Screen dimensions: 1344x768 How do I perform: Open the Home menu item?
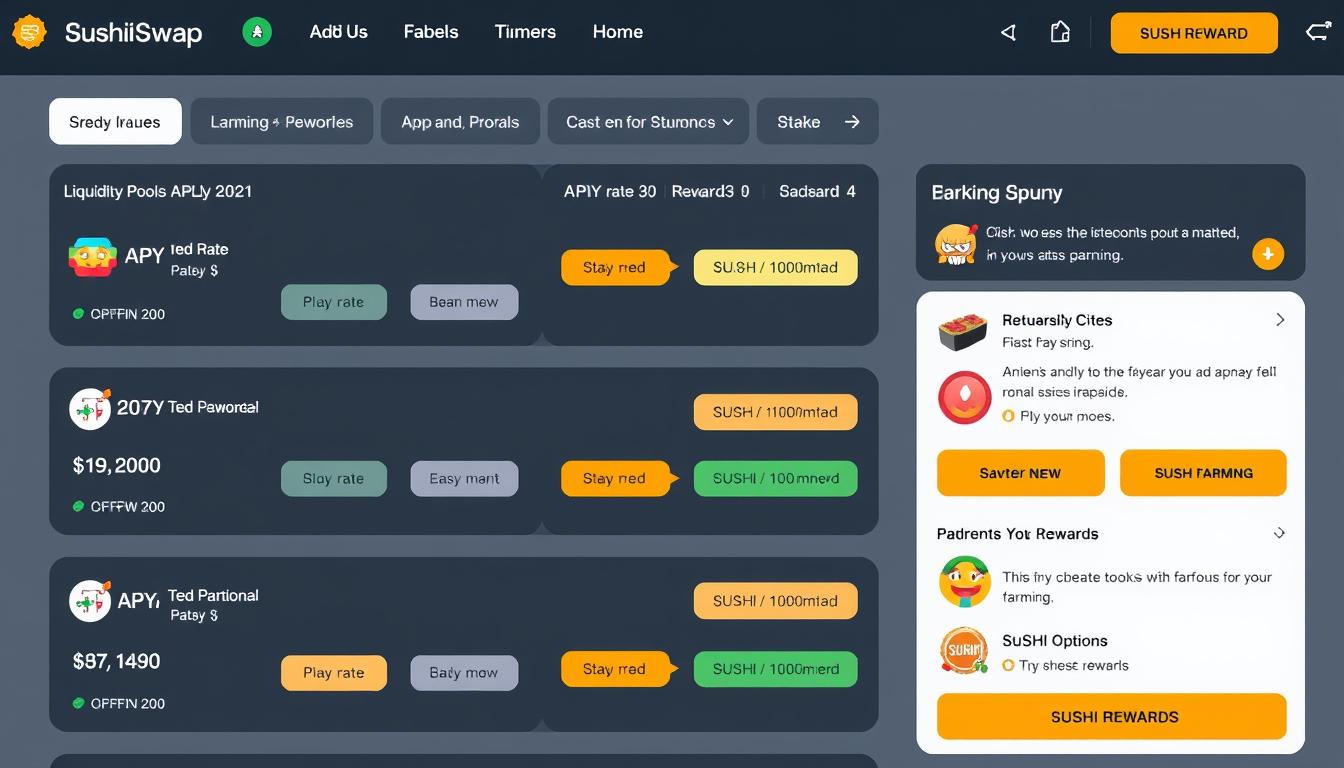(617, 32)
